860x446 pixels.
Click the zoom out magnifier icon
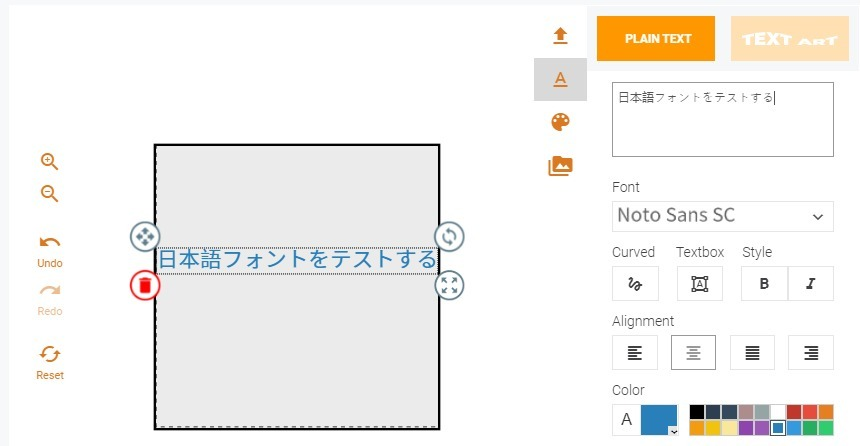[x=49, y=194]
